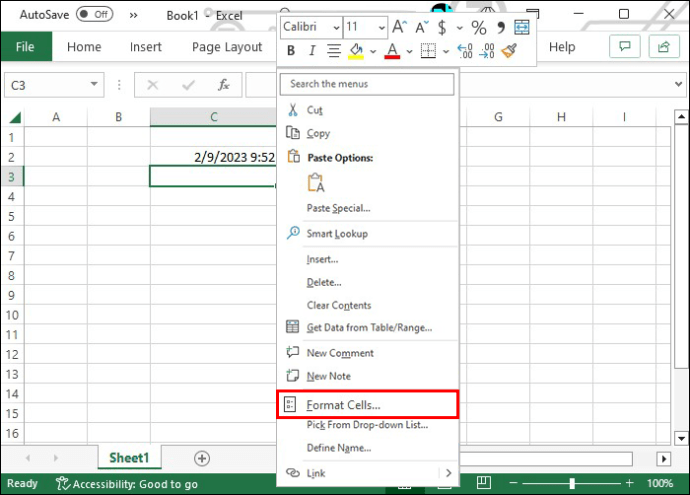Click the Search the menus field
This screenshot has width=690, height=495.
[367, 84]
